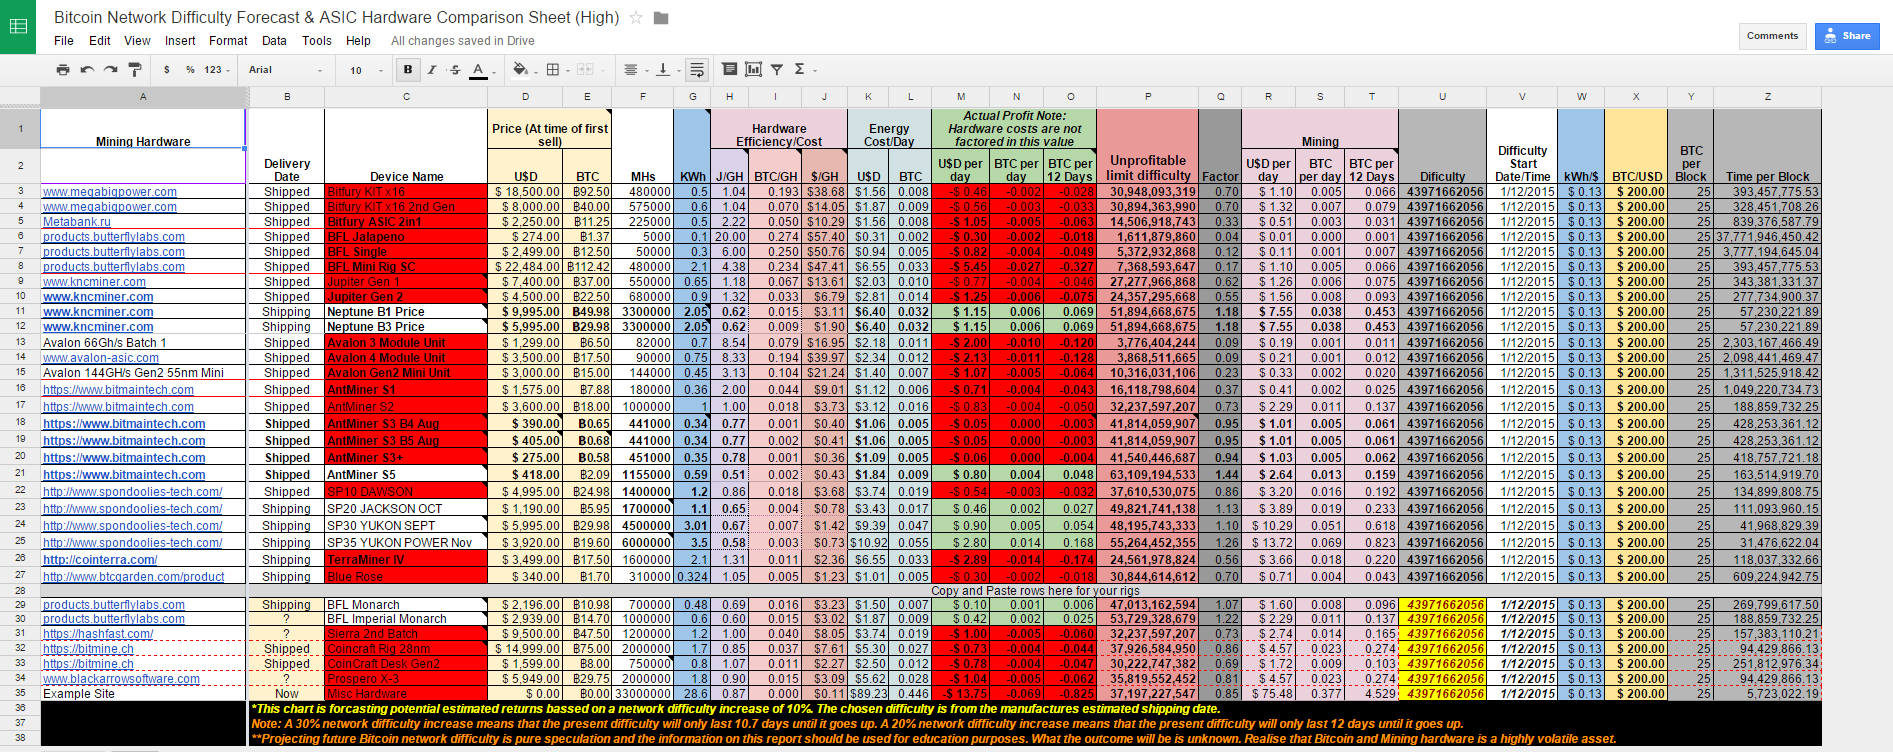Select the Neptune B1 Price cell
This screenshot has height=752, width=1893.
click(406, 312)
